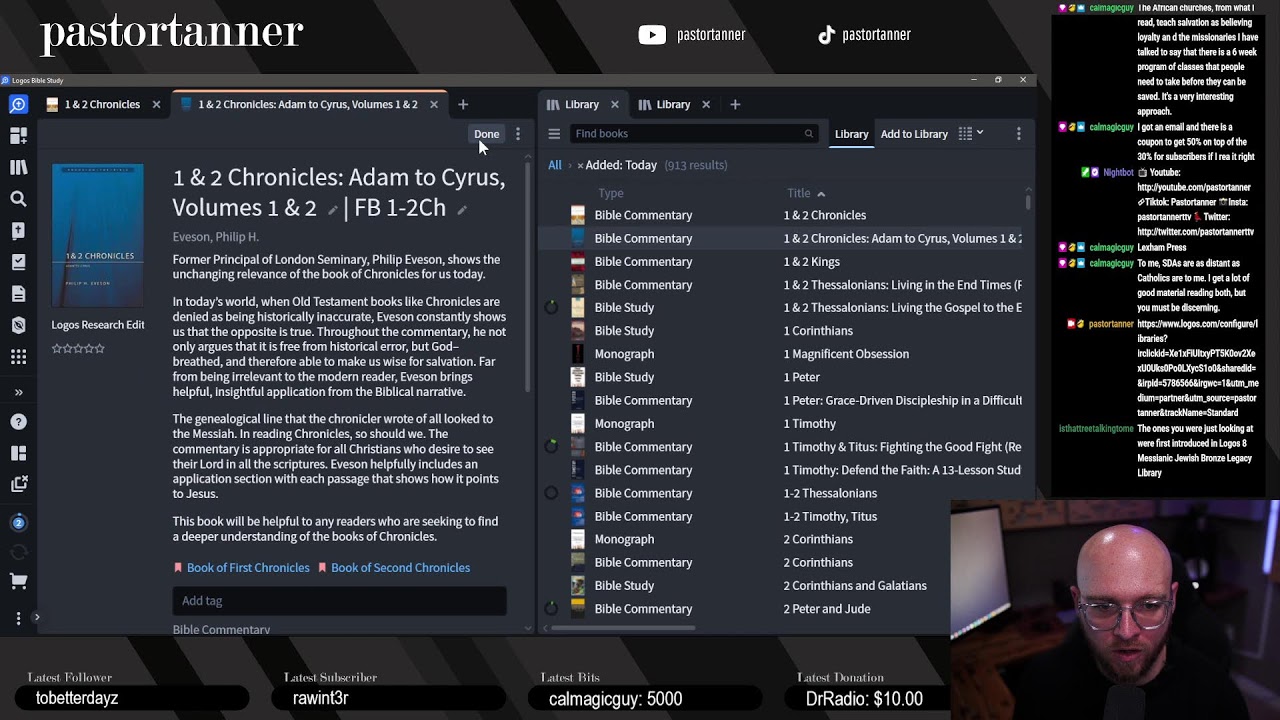Remove the 'Added: Today' filter with its x
1280x720 pixels.
coord(580,166)
